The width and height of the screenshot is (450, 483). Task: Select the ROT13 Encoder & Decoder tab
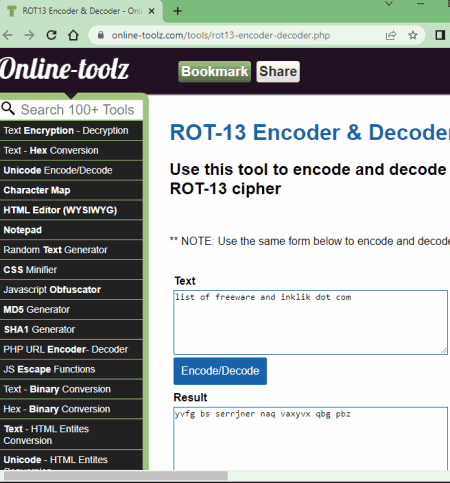81,11
